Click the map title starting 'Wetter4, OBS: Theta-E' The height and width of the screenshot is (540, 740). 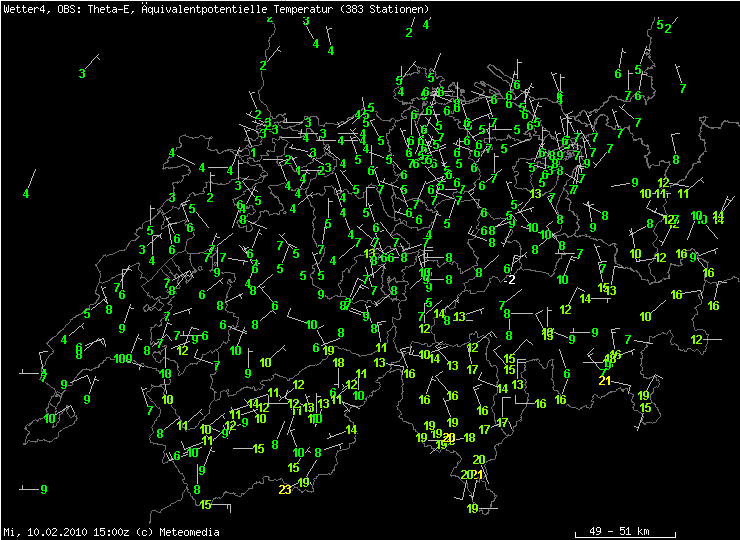[x=216, y=9]
